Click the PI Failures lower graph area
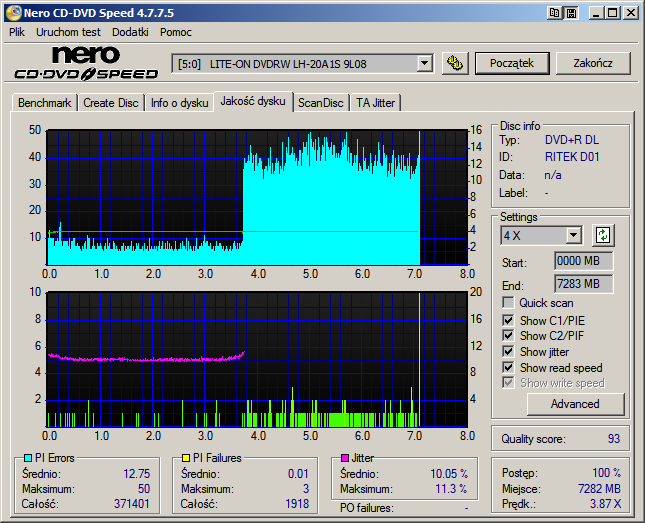The image size is (645, 523). click(257, 360)
